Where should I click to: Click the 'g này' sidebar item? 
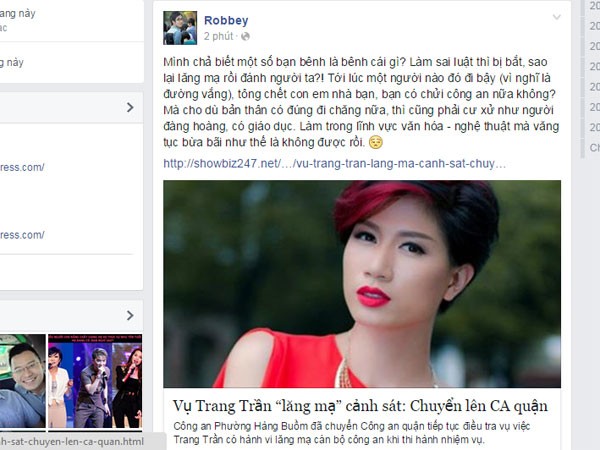(x=12, y=62)
